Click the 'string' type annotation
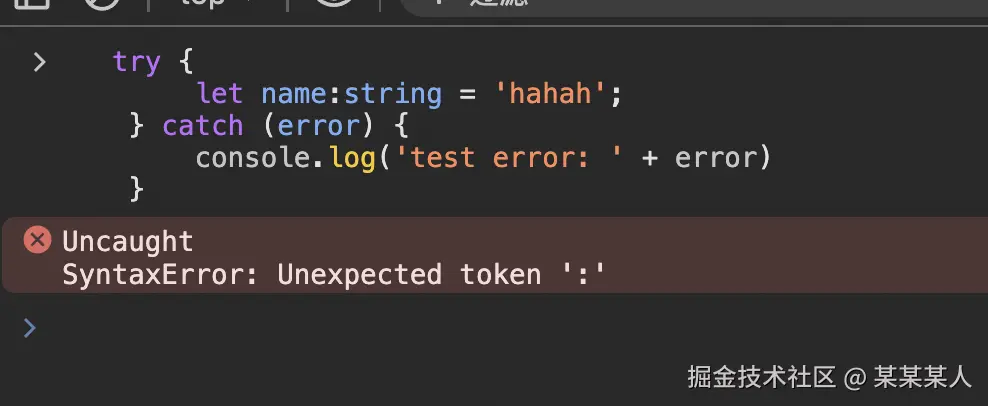988x406 pixels. coord(393,94)
